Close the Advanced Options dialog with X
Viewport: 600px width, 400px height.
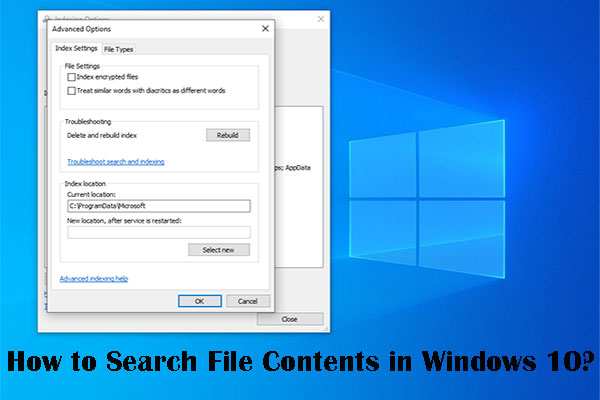tap(265, 29)
